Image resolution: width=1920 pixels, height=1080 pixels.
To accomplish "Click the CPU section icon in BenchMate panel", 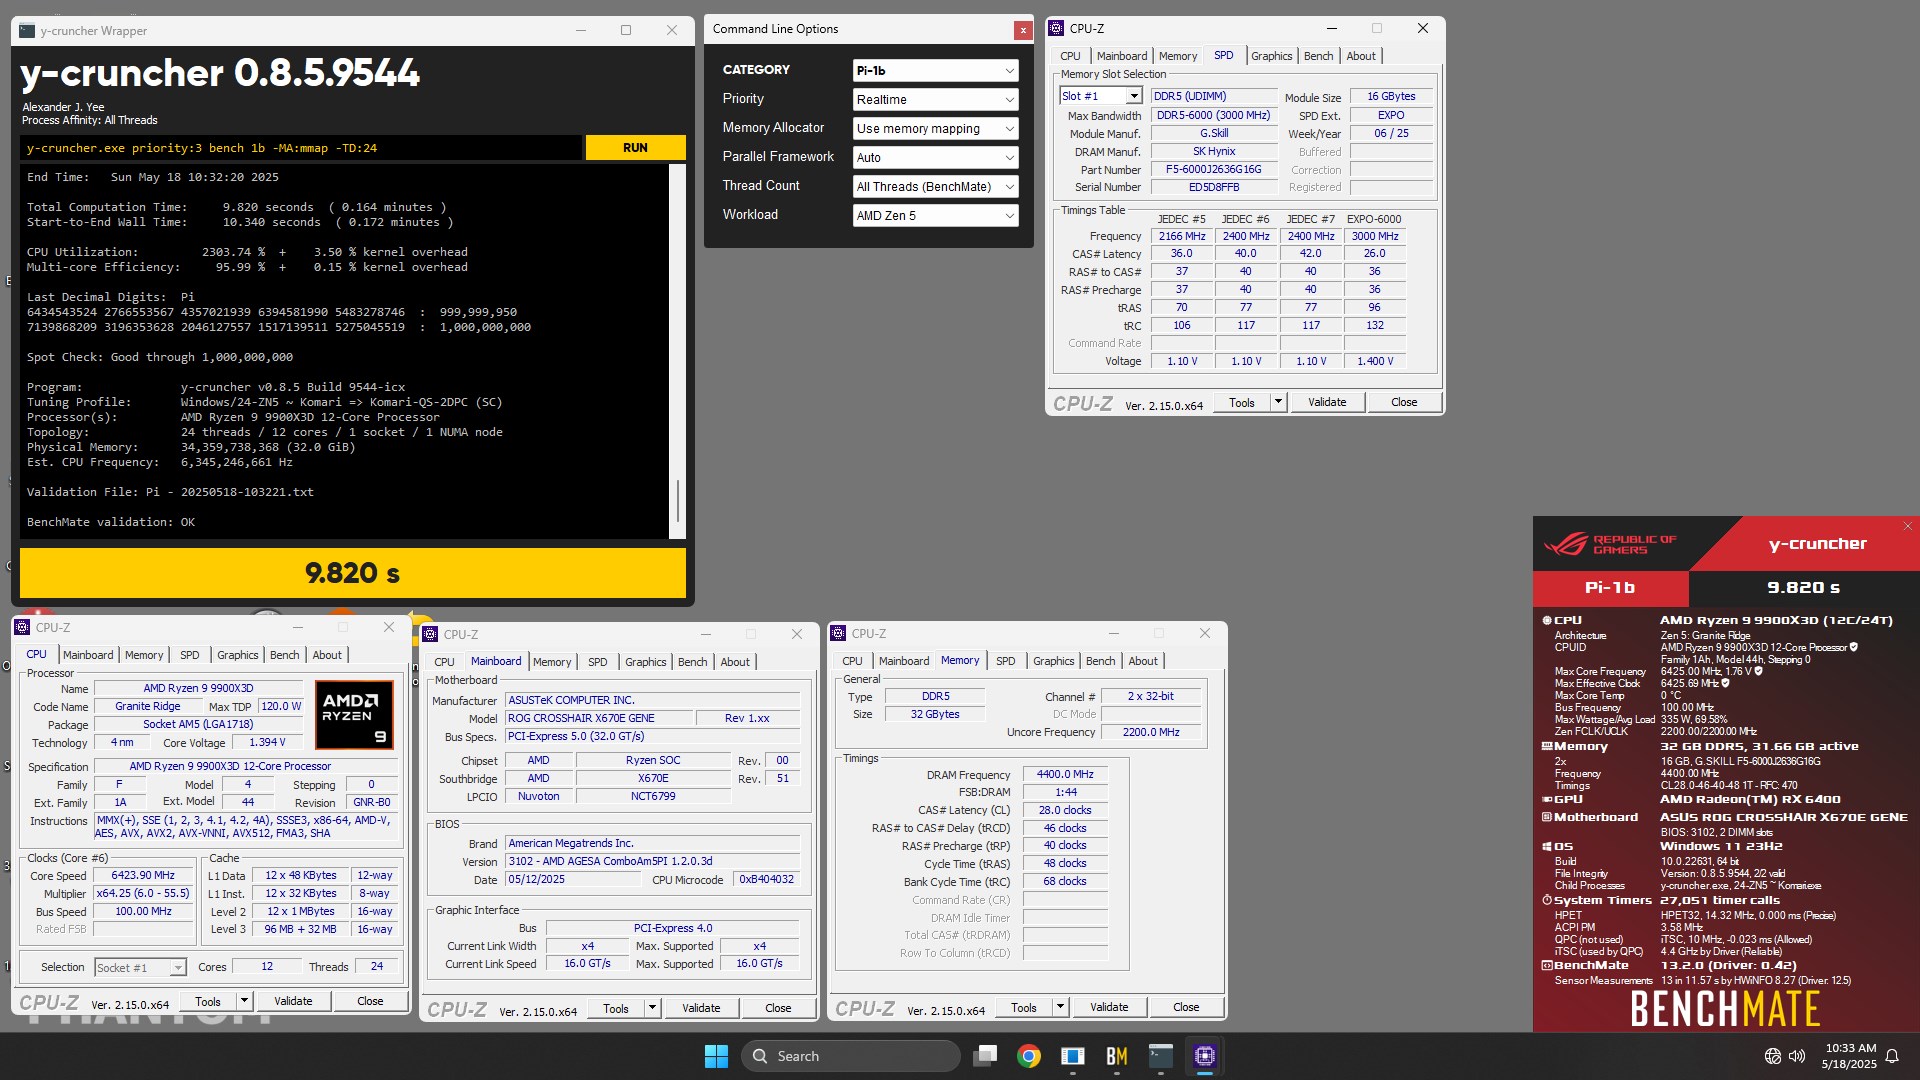I will [1547, 620].
